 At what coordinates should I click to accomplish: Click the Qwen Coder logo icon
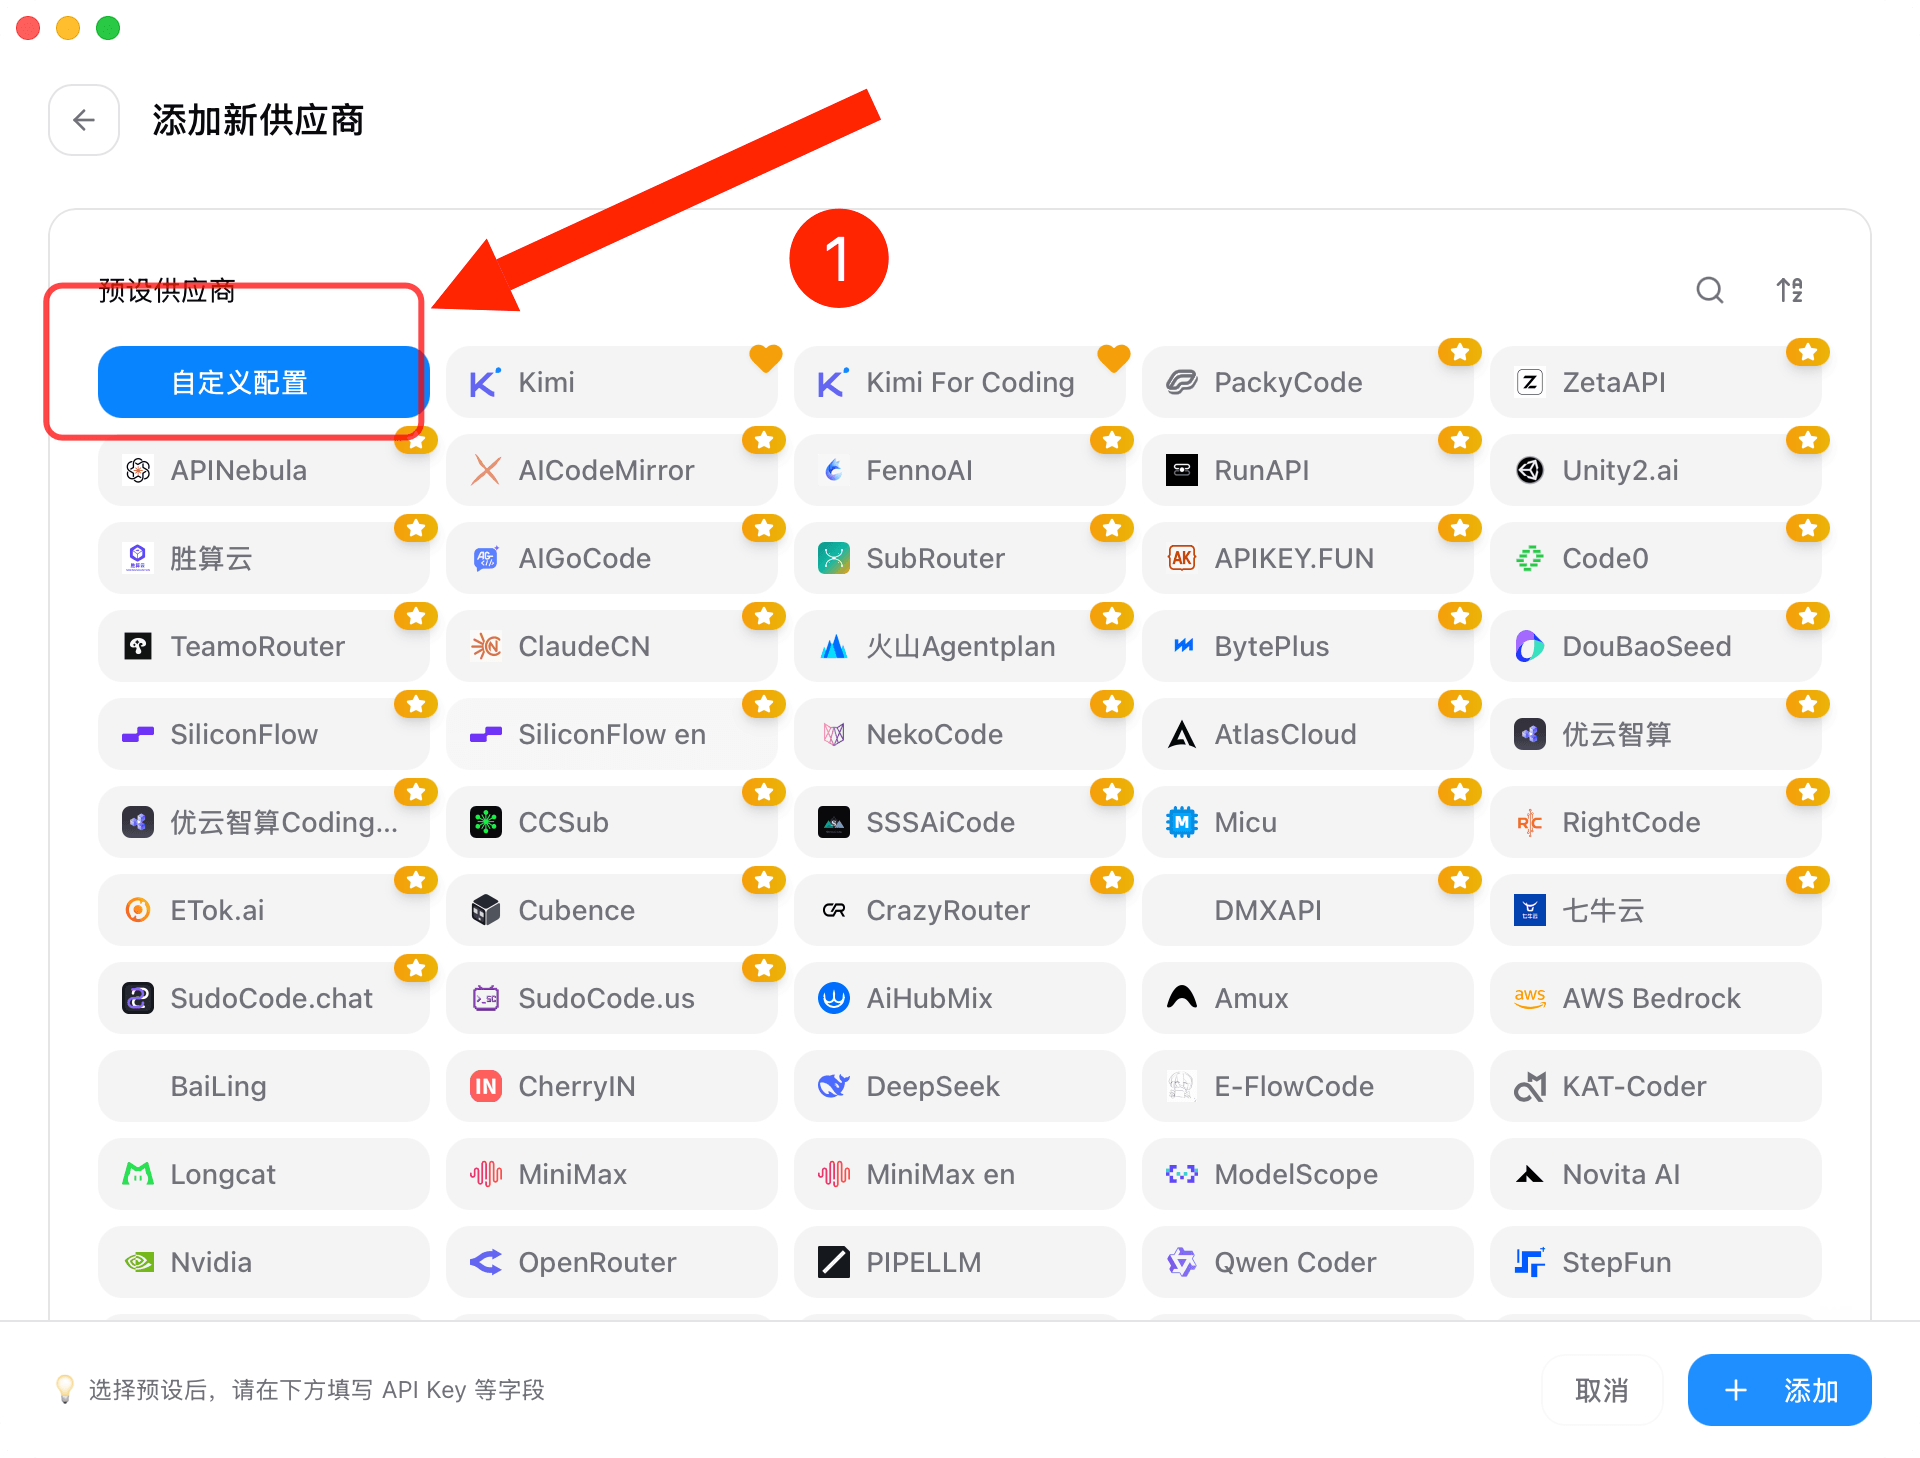coord(1182,1262)
